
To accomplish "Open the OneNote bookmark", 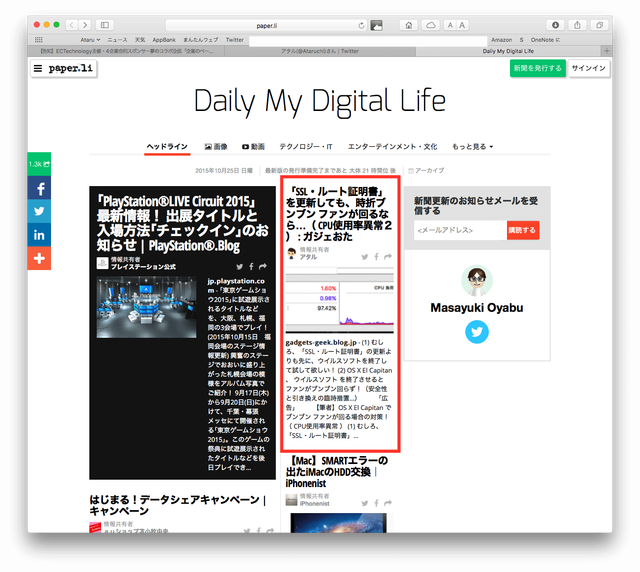I will (545, 40).
